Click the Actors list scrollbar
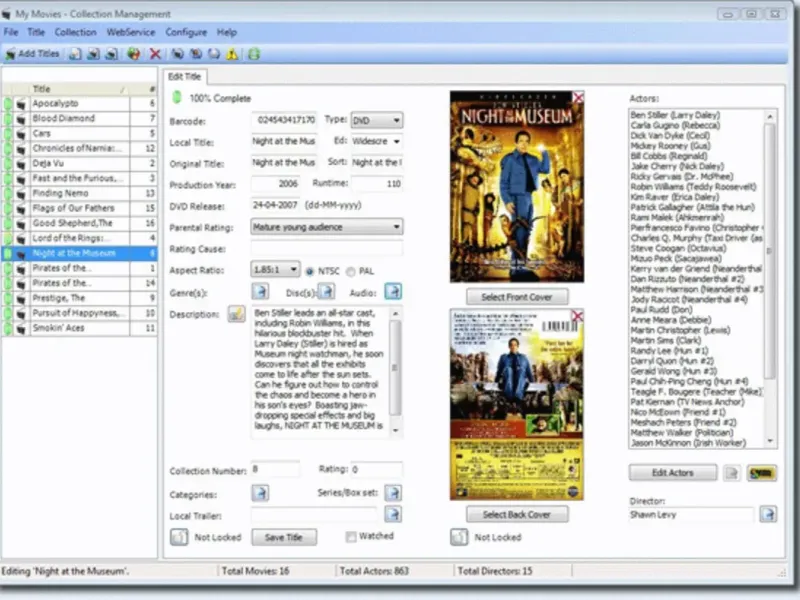Image resolution: width=800 pixels, height=600 pixels. [x=769, y=252]
